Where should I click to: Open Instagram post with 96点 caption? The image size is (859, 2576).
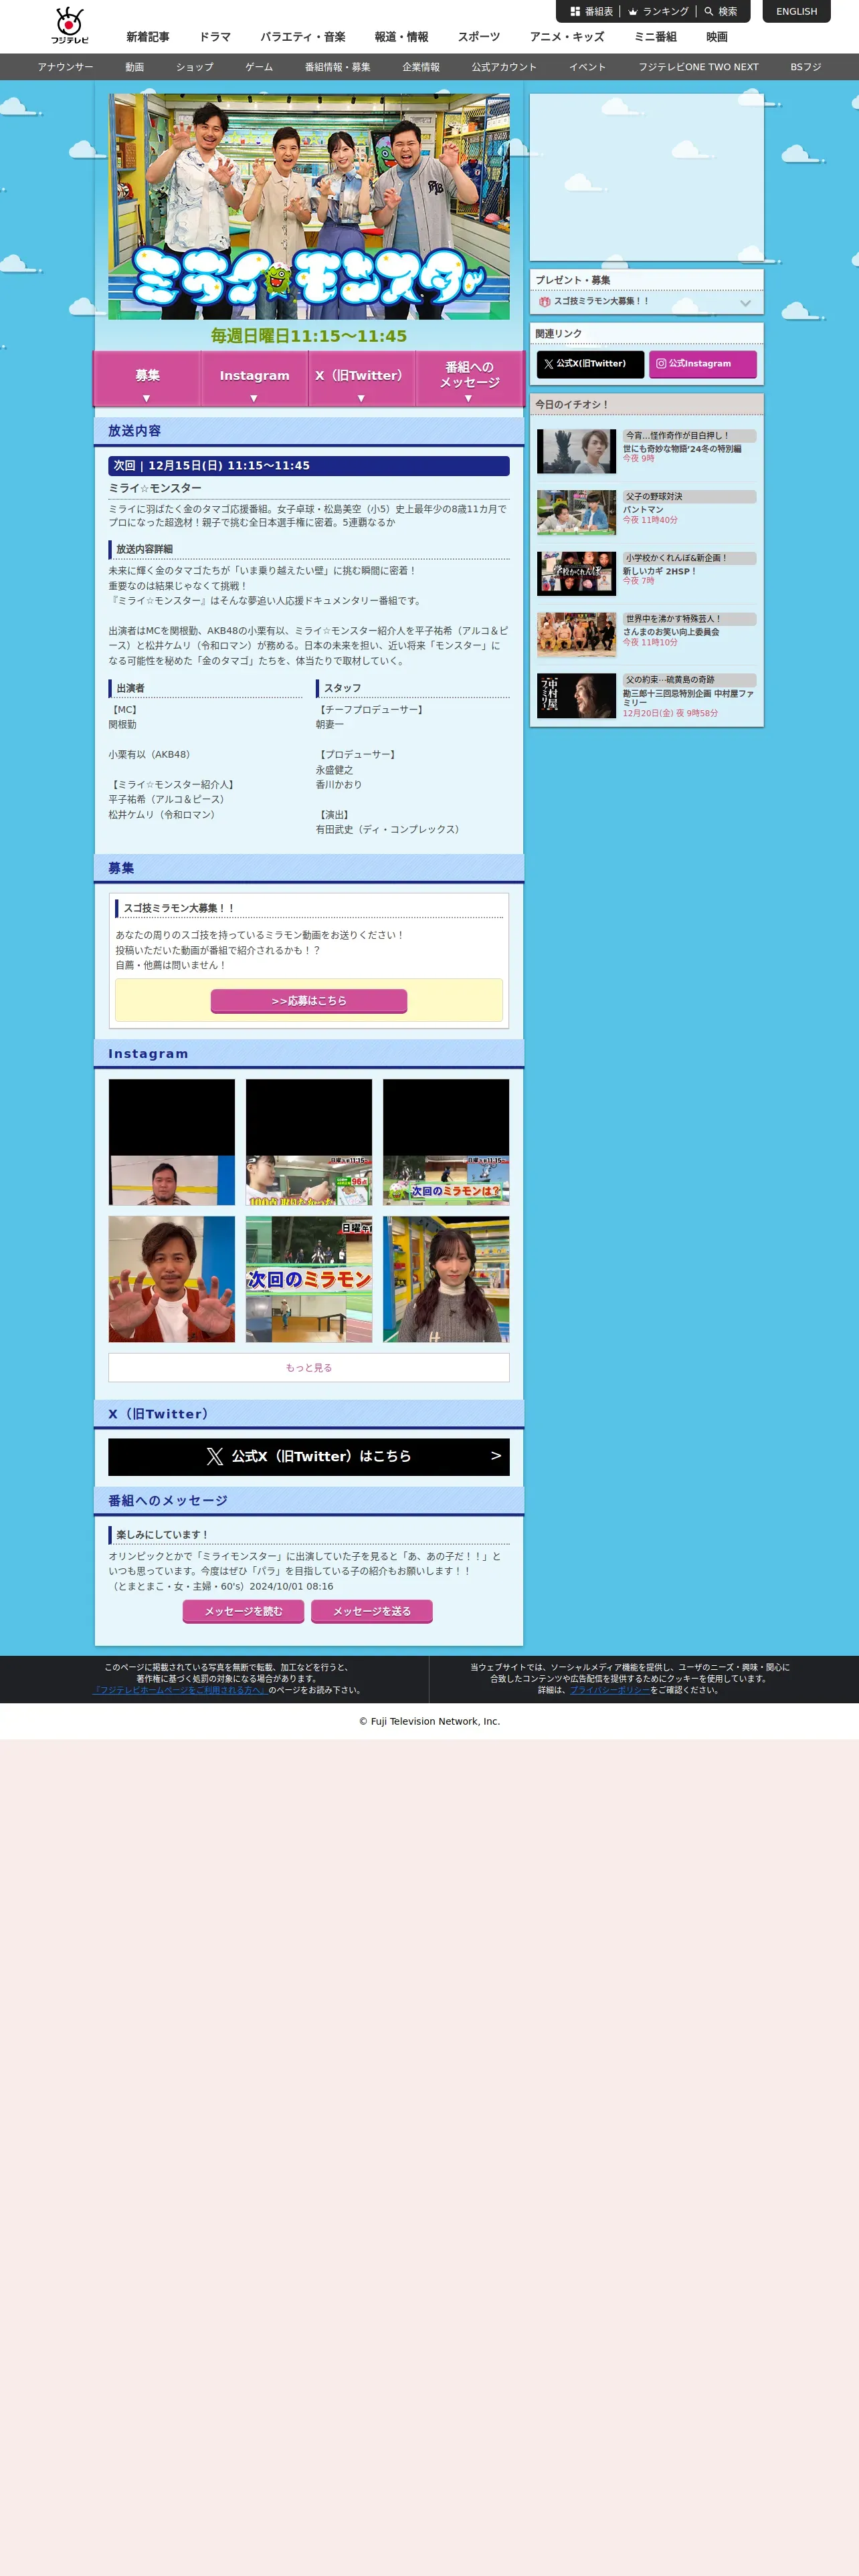point(309,1142)
